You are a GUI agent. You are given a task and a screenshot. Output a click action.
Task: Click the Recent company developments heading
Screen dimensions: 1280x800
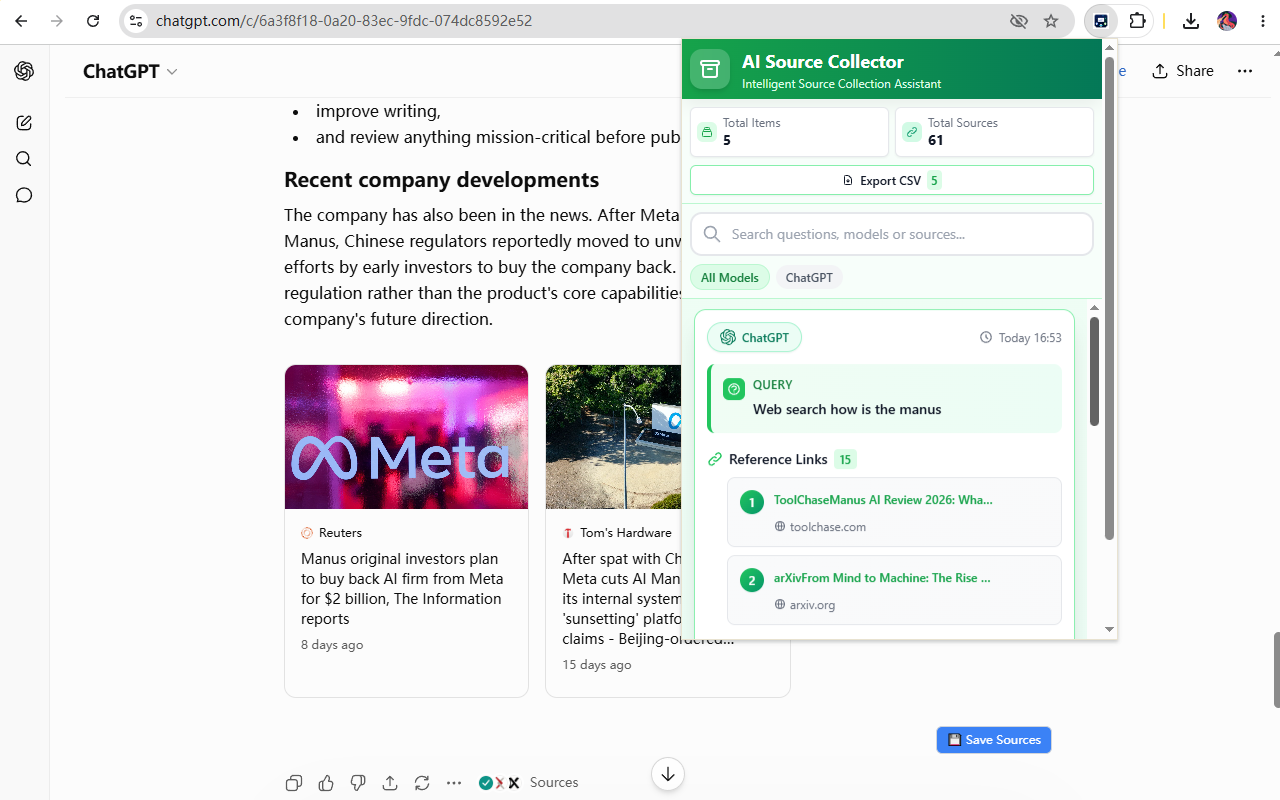pos(441,180)
